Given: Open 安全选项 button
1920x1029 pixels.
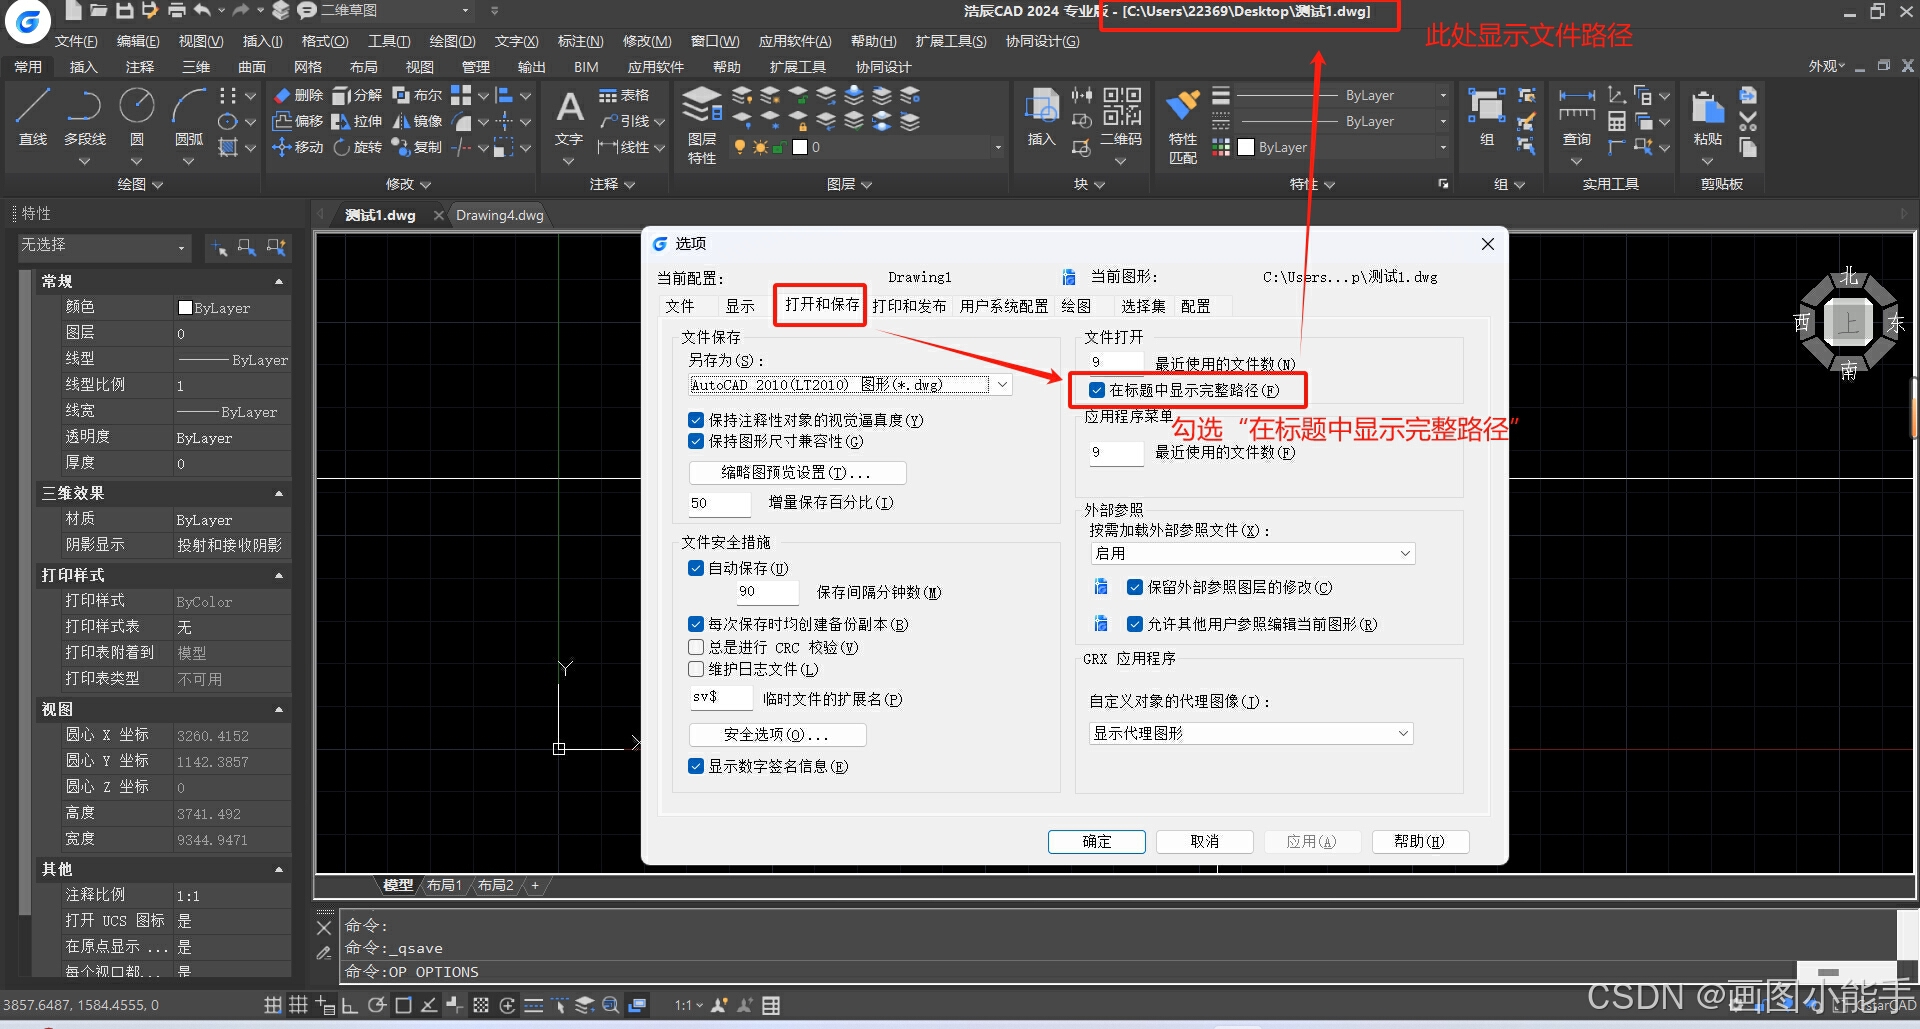Looking at the screenshot, I should pyautogui.click(x=777, y=734).
